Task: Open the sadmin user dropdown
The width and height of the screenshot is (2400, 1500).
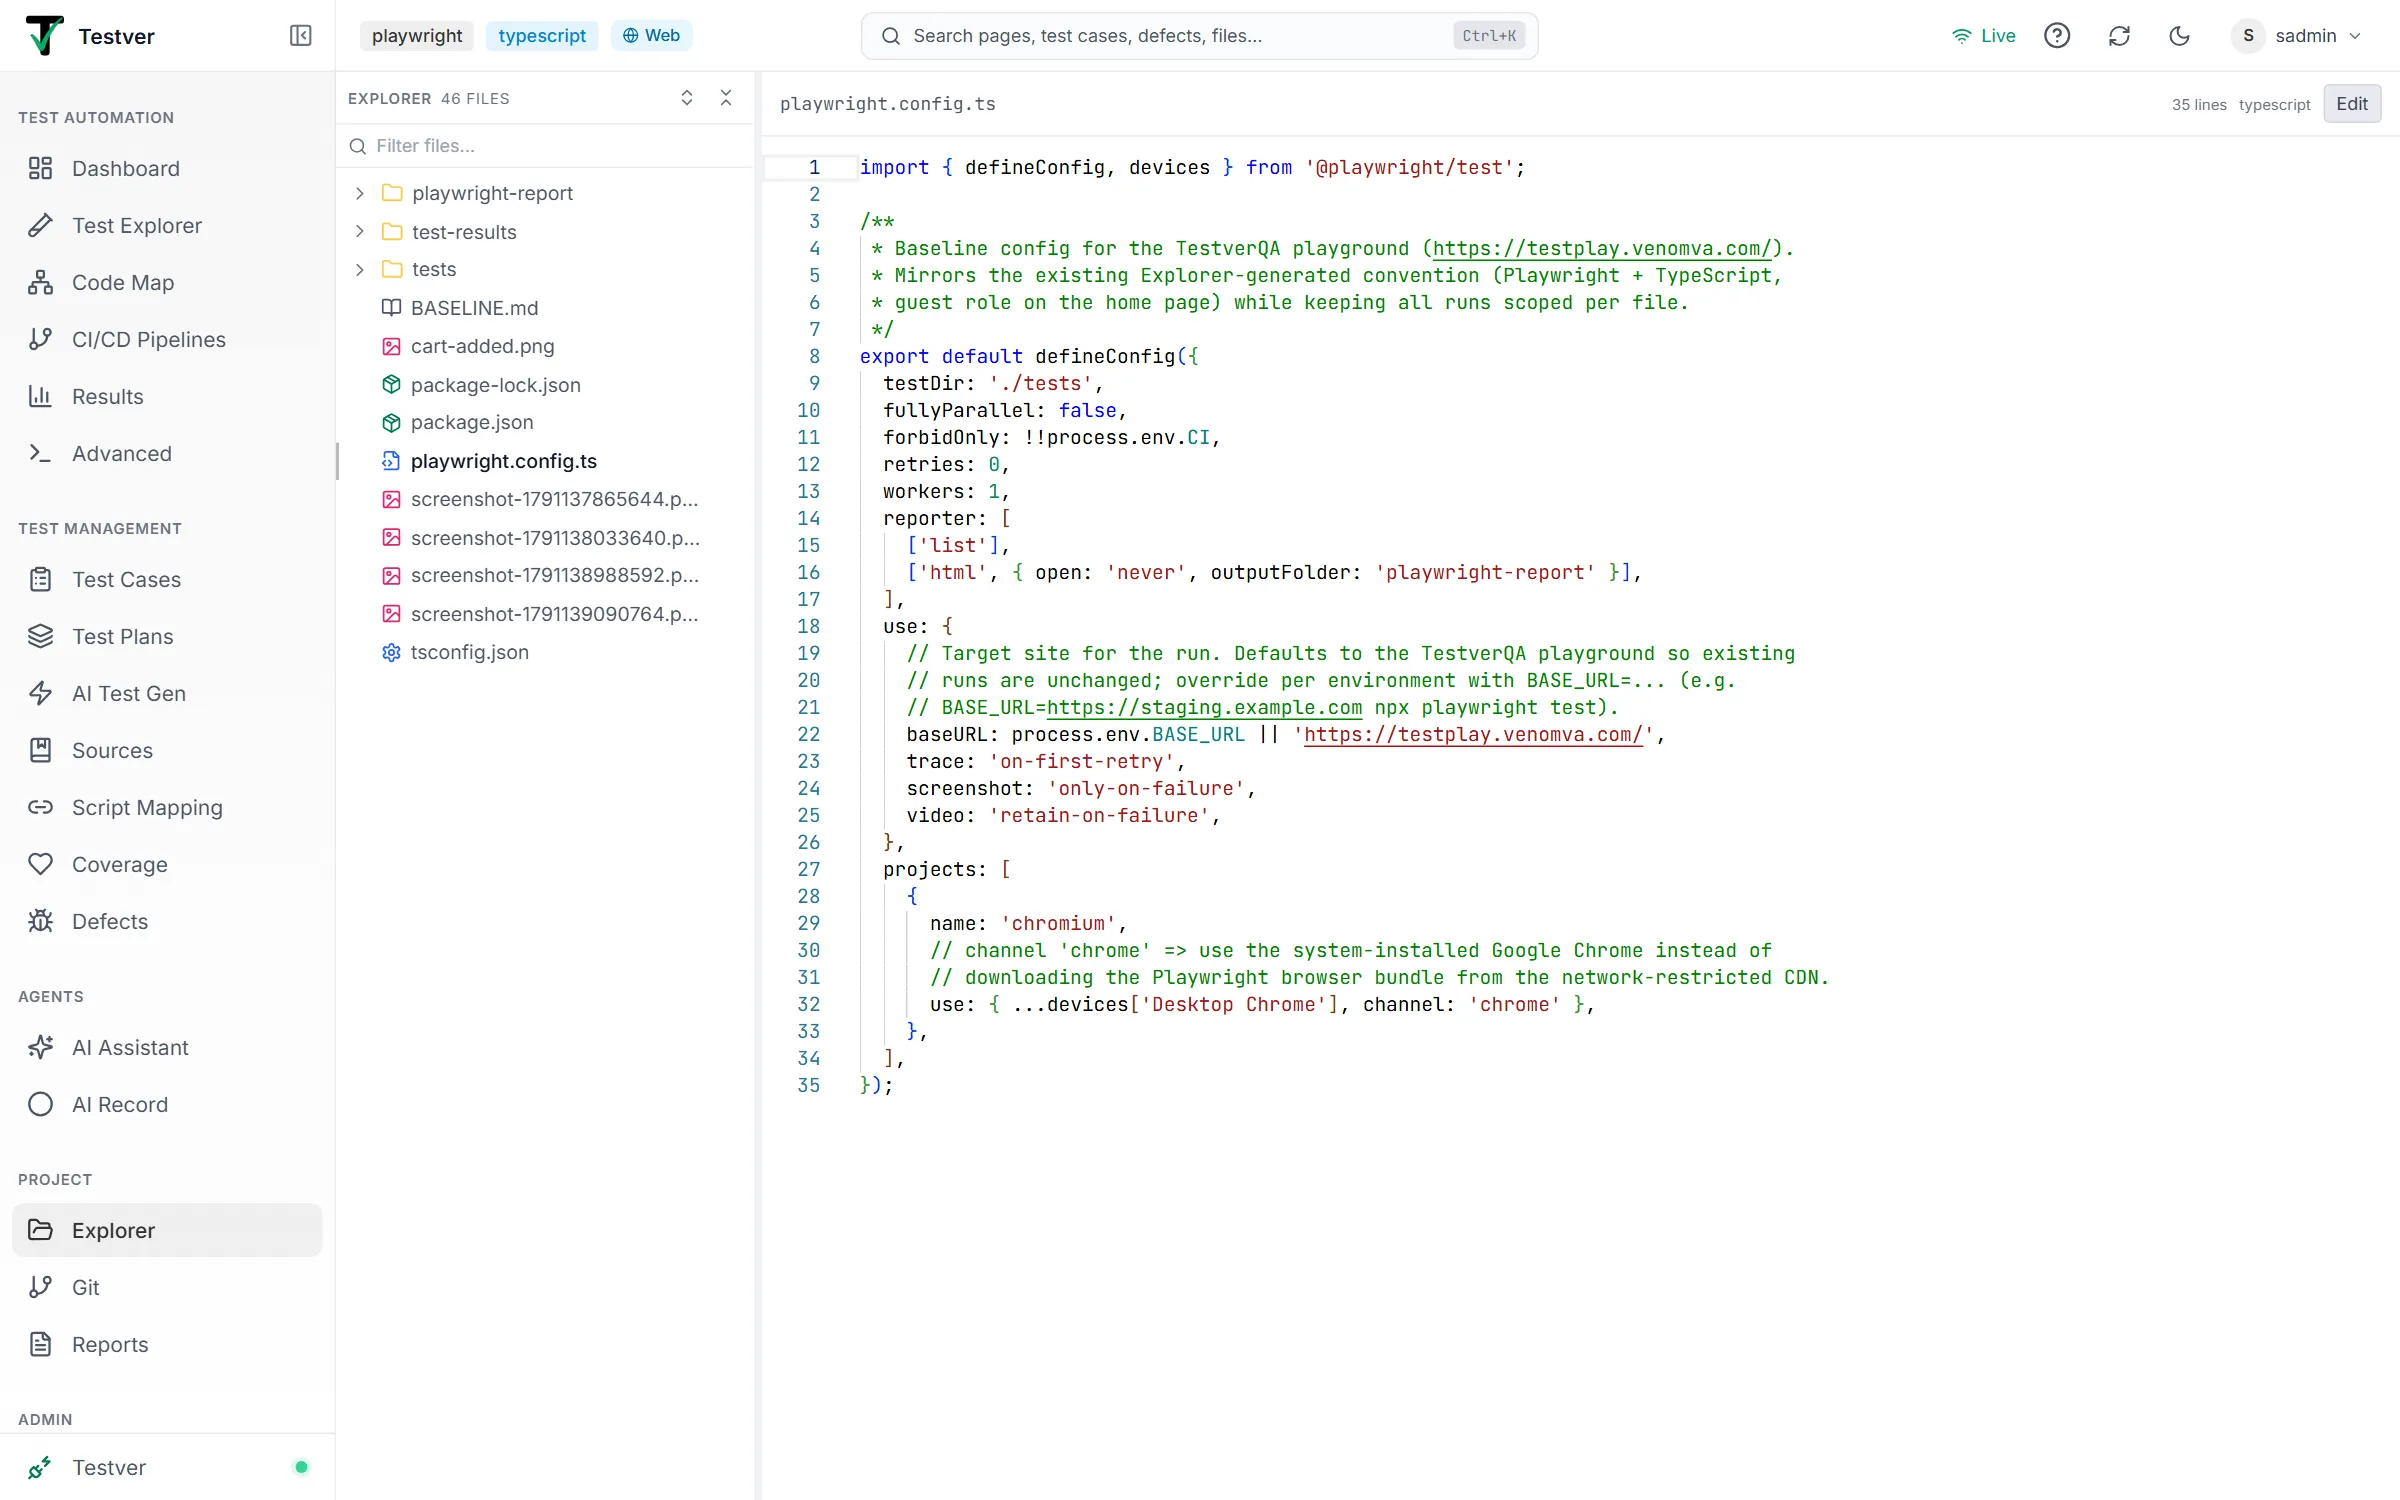Action: click(x=2297, y=36)
